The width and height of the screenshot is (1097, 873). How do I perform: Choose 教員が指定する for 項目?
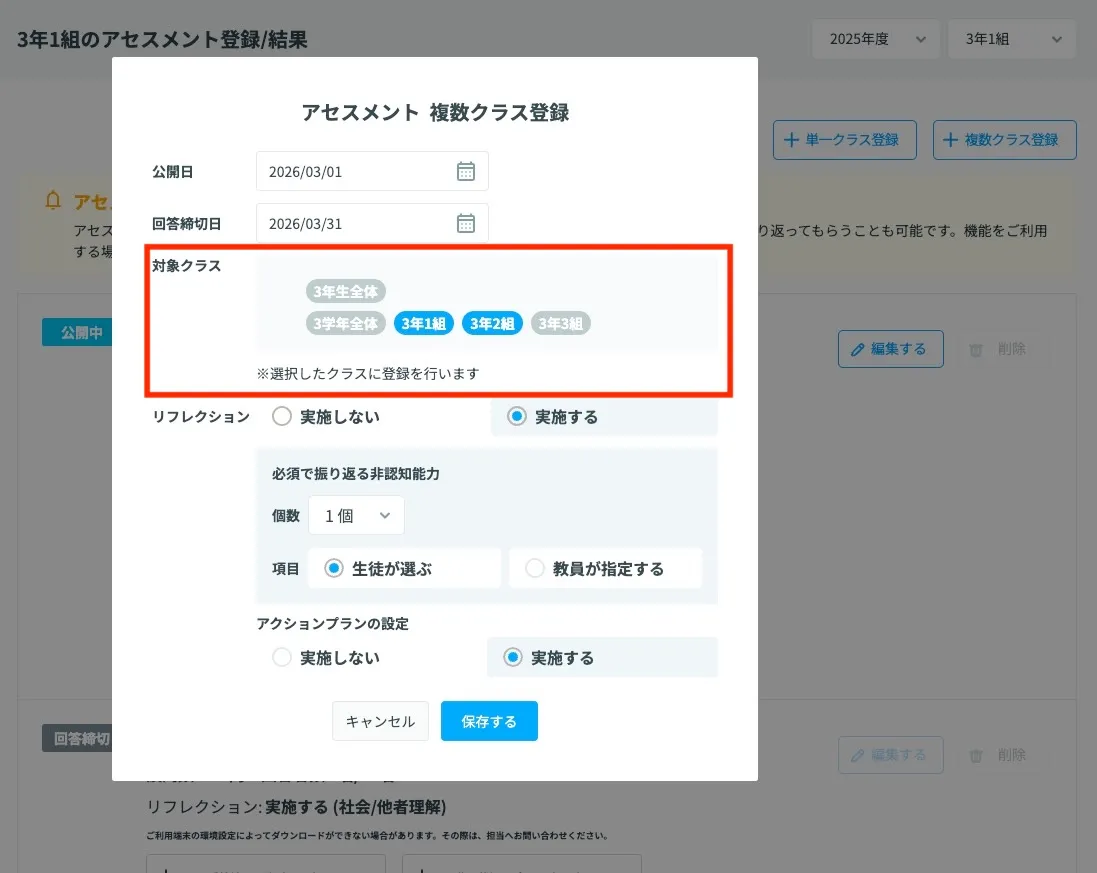point(535,568)
